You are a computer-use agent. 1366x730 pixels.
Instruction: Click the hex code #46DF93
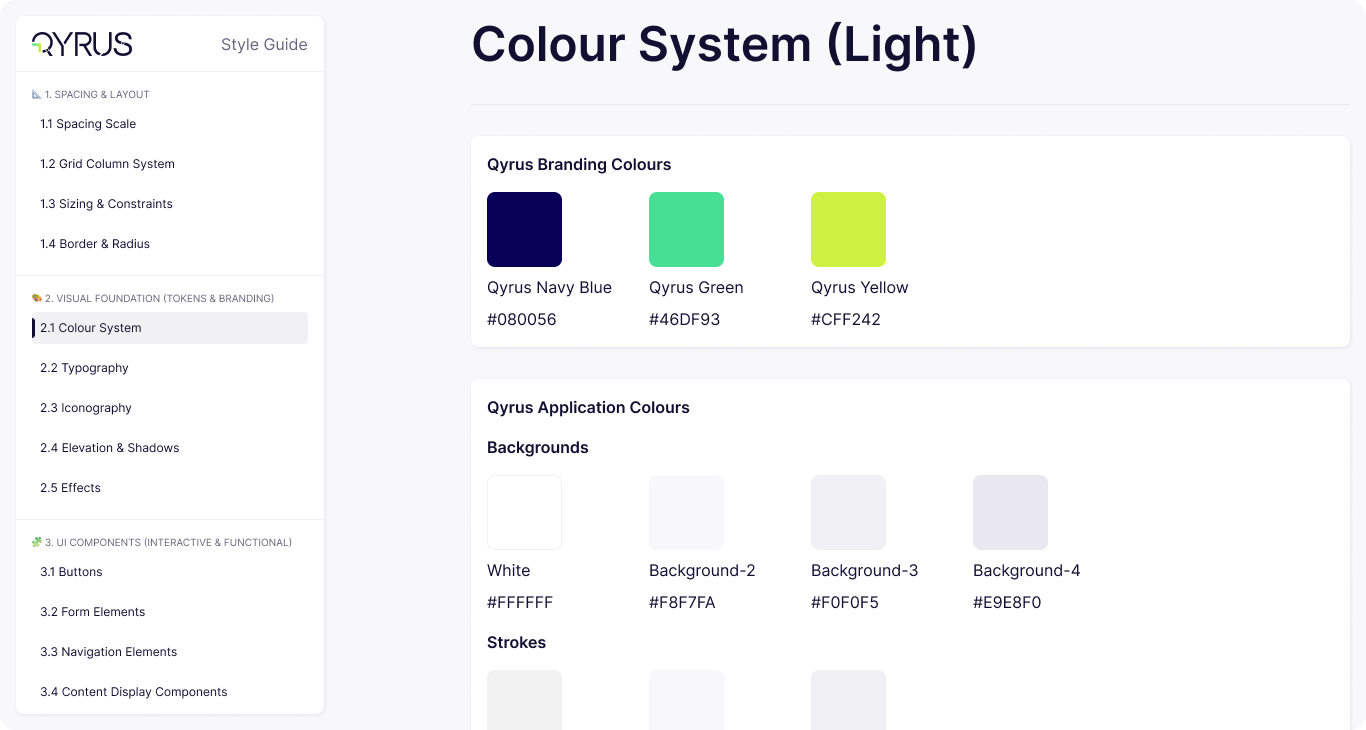[685, 320]
